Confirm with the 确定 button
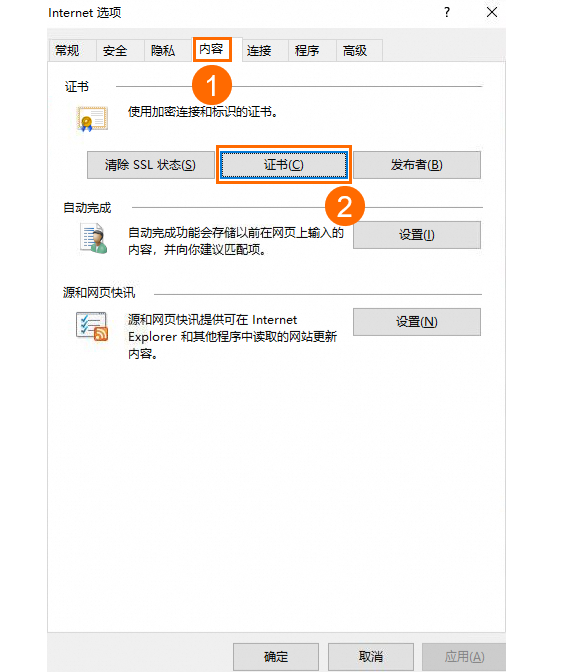This screenshot has height=672, width=562. (276, 657)
